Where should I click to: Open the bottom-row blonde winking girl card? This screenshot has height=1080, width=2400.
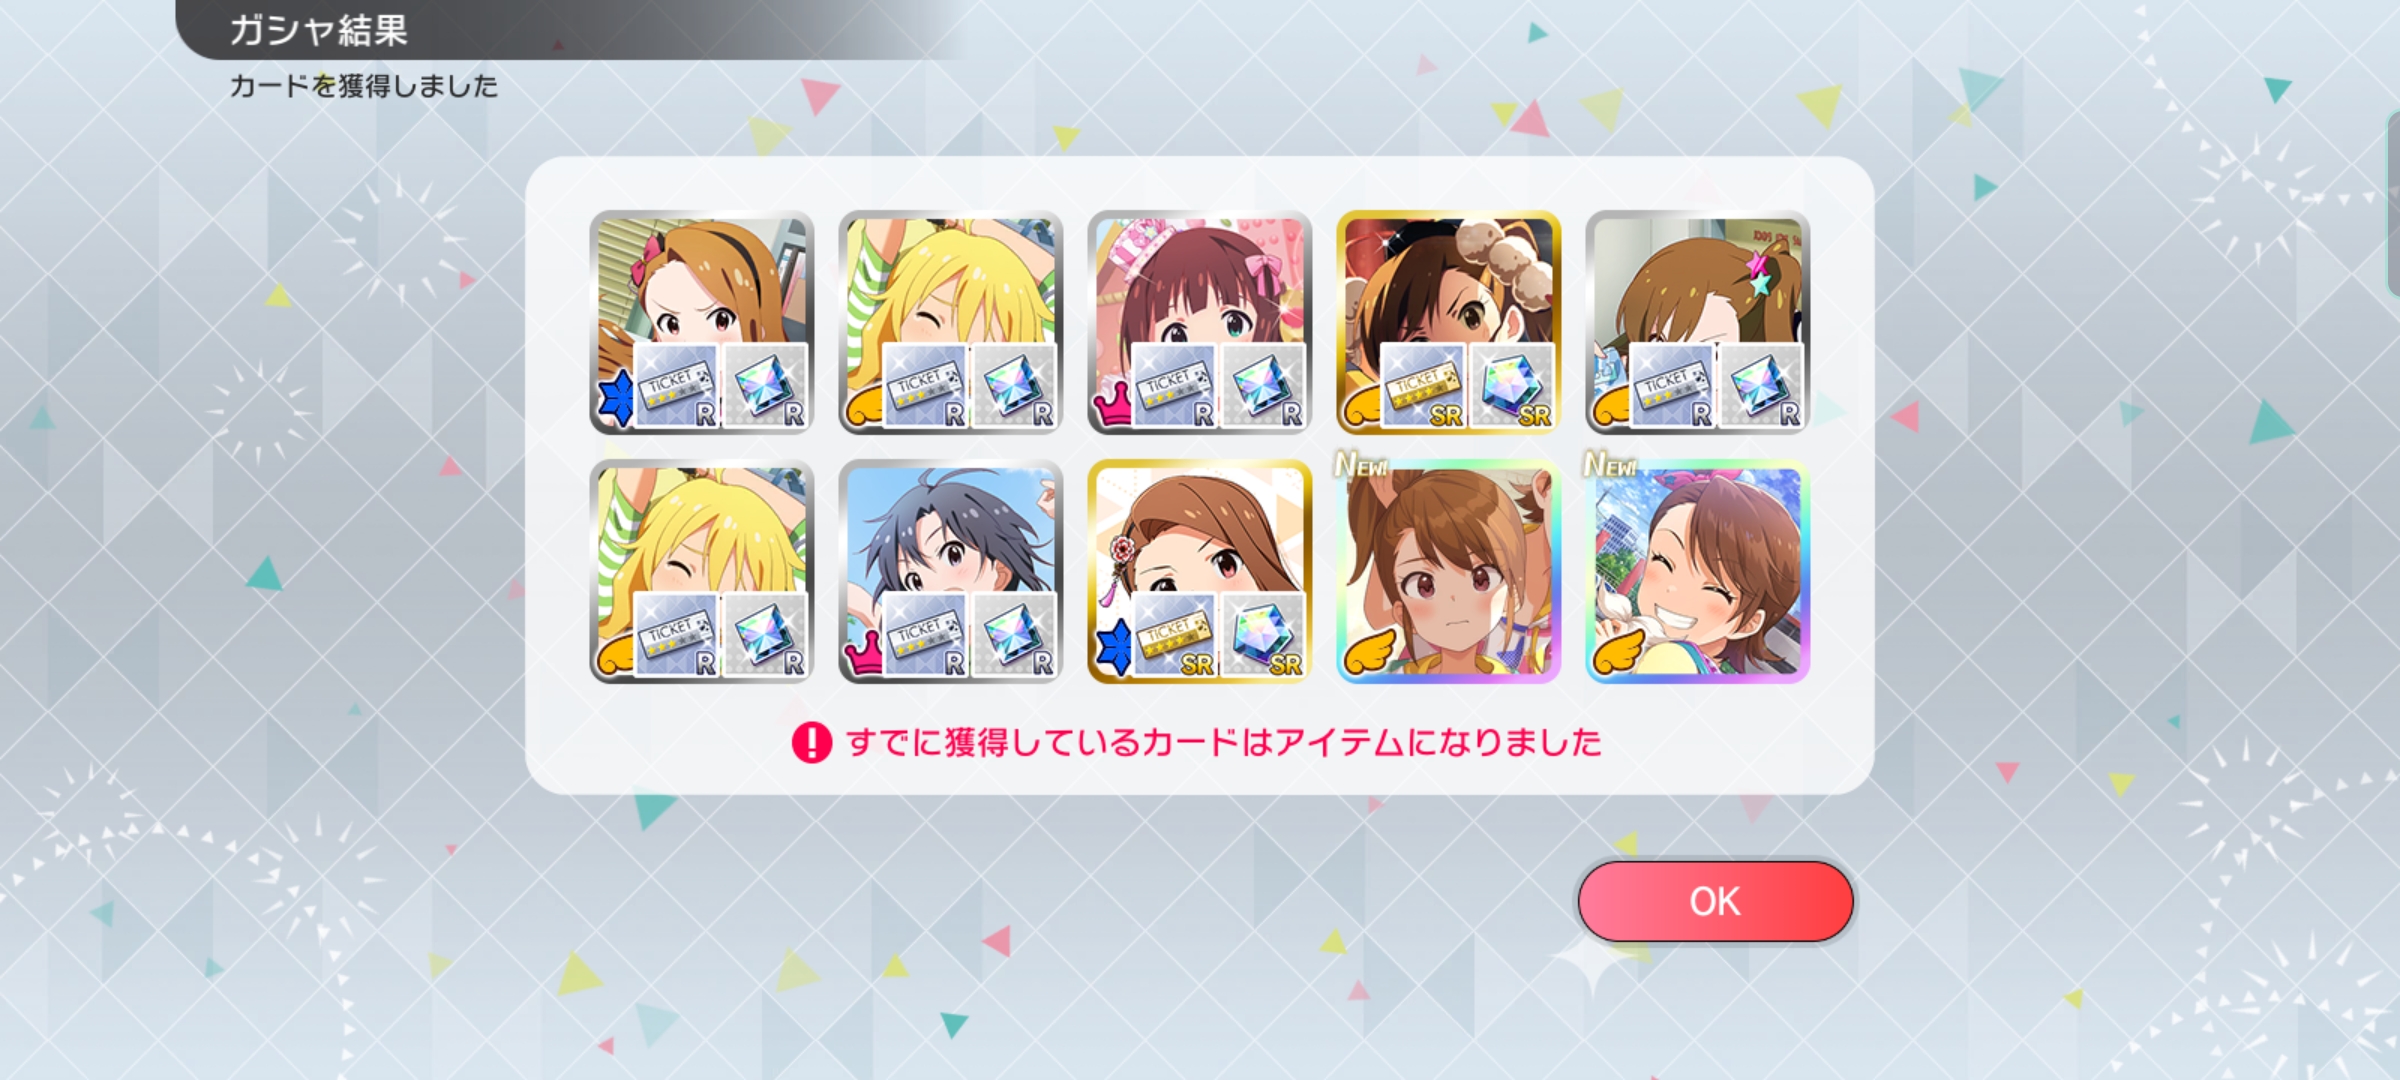701,572
